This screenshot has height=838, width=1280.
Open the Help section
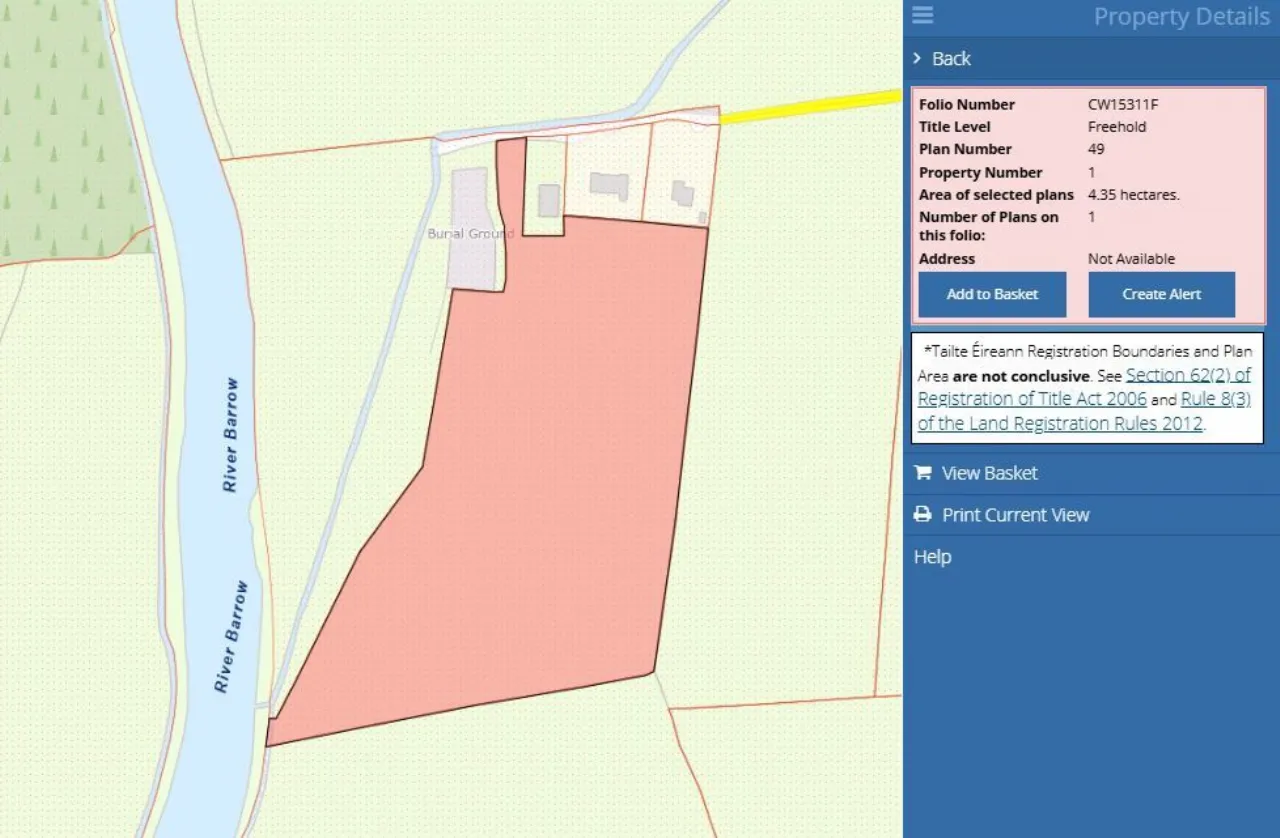932,556
